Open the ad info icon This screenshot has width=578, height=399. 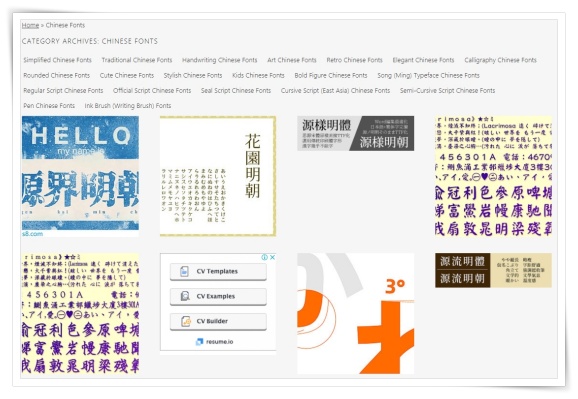(x=265, y=257)
